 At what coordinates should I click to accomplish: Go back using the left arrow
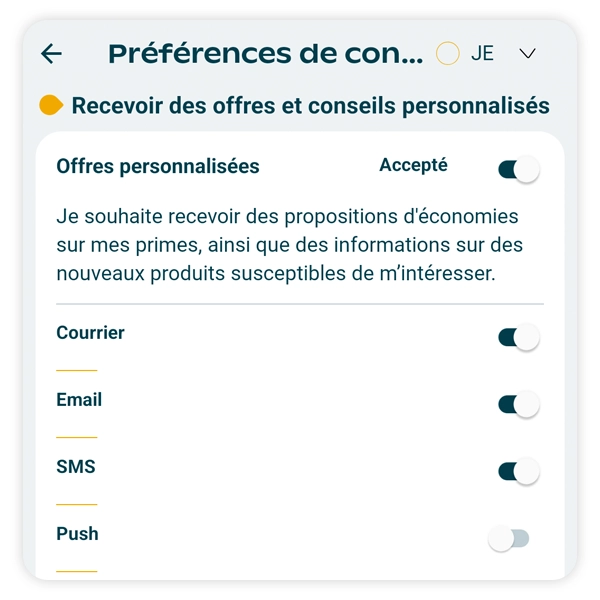51,54
